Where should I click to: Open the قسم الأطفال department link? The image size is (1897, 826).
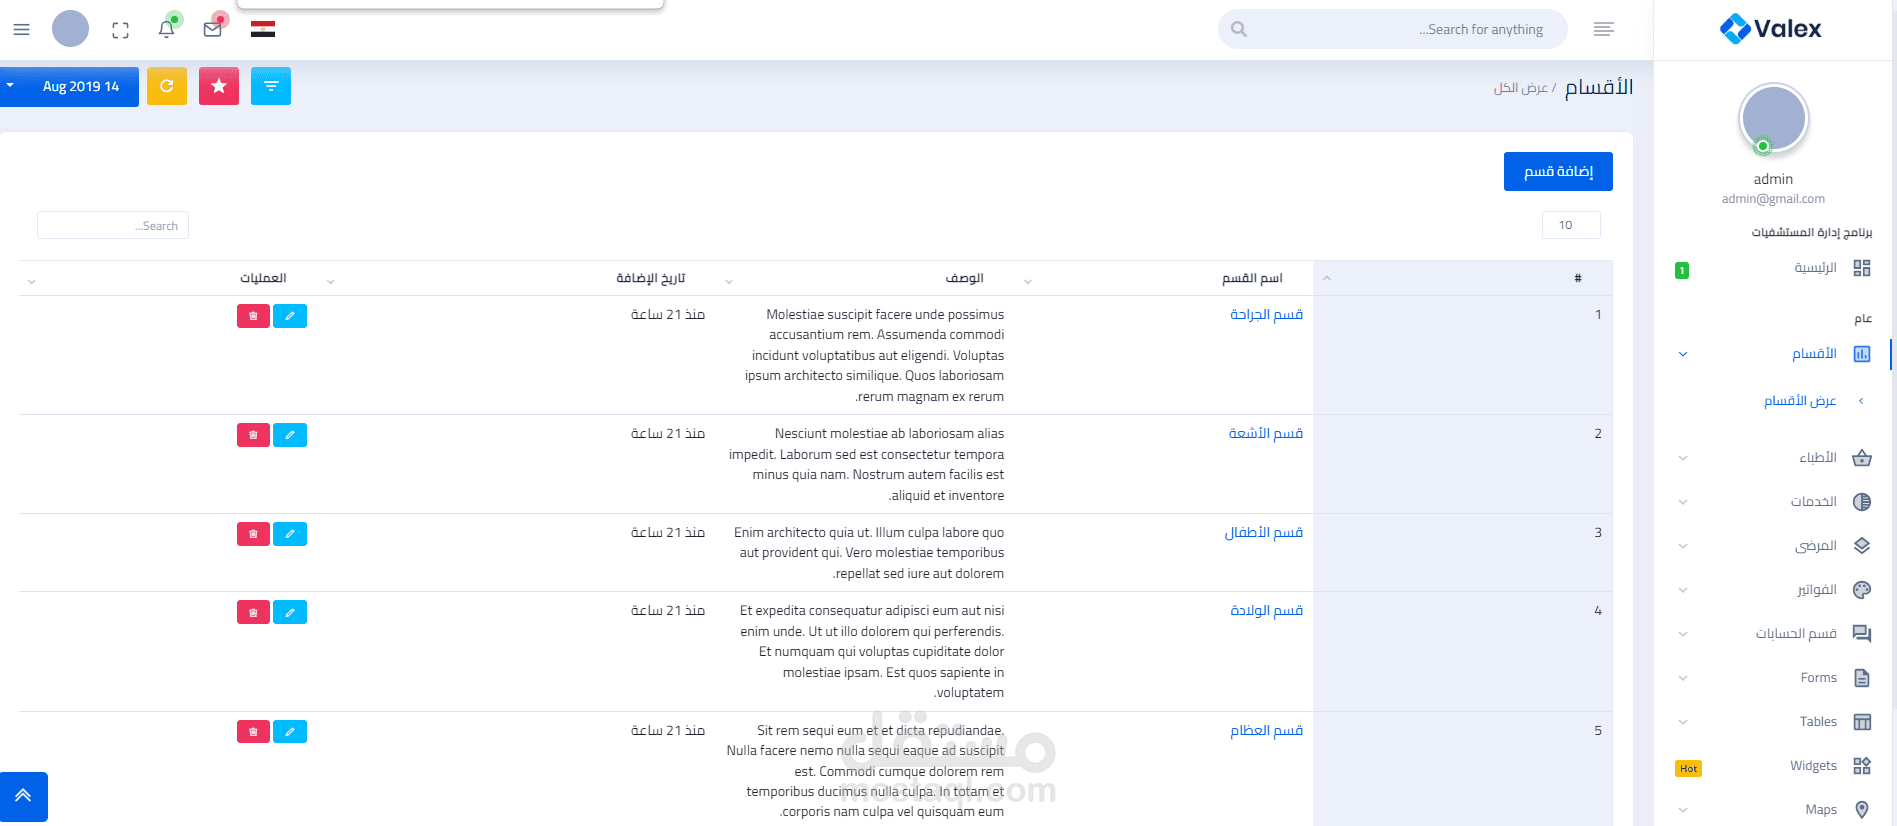(1264, 533)
